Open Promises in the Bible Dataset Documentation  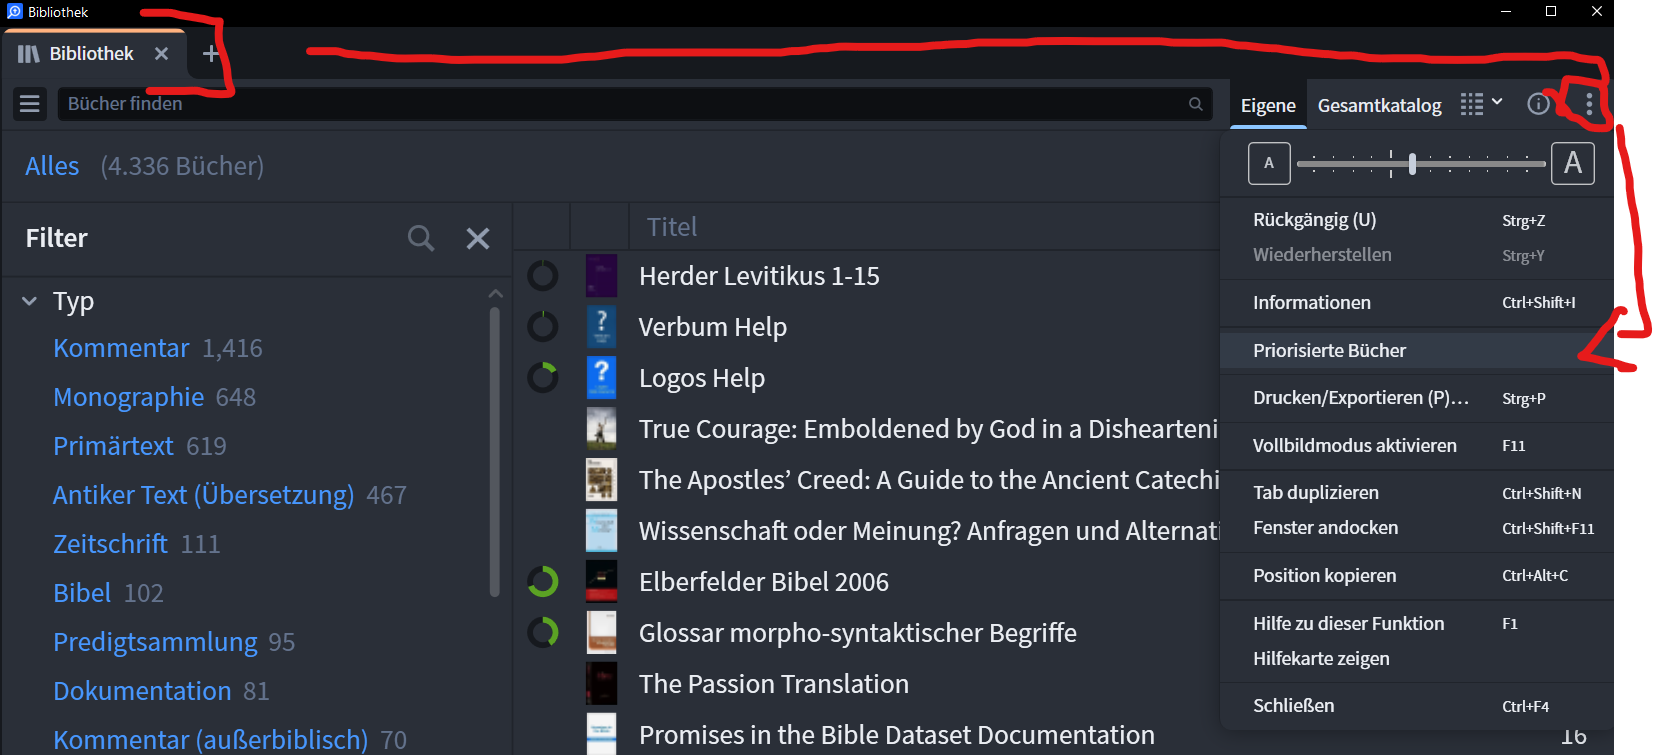click(x=897, y=735)
